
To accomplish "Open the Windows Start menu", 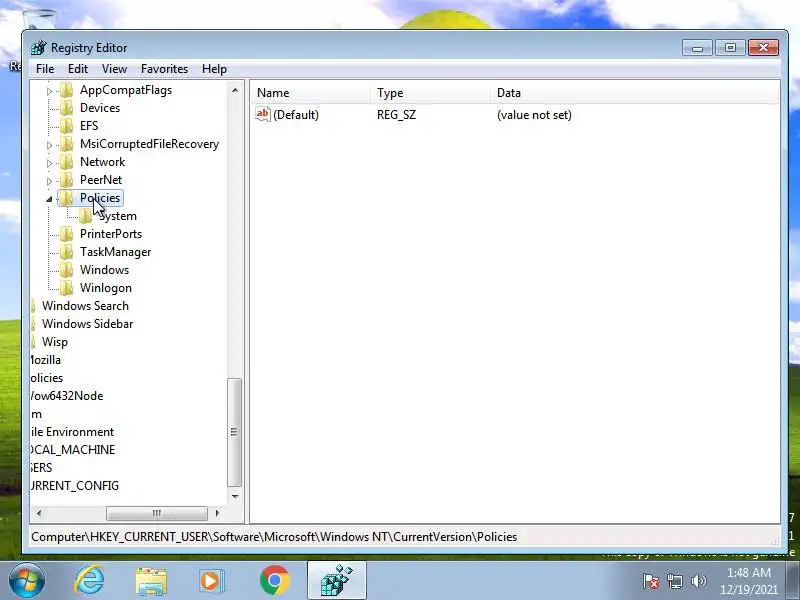I will (27, 581).
